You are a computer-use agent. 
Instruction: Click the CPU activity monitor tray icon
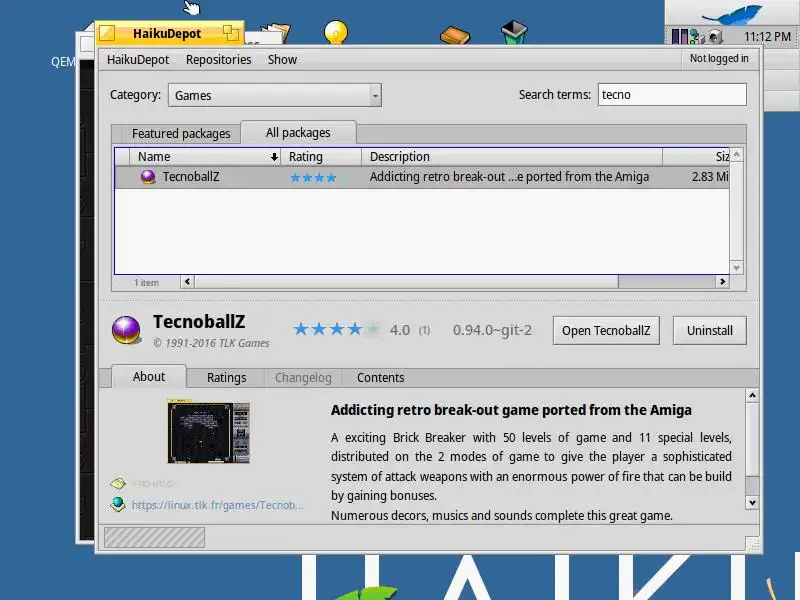pyautogui.click(x=680, y=36)
